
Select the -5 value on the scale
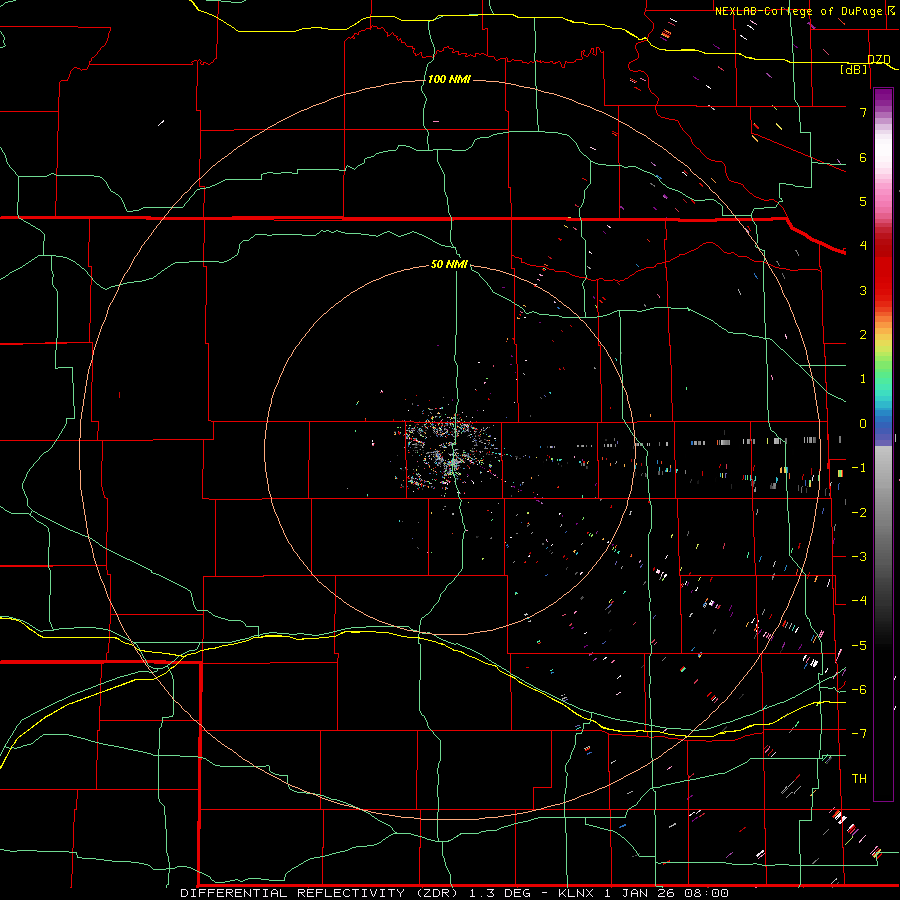(x=859, y=646)
